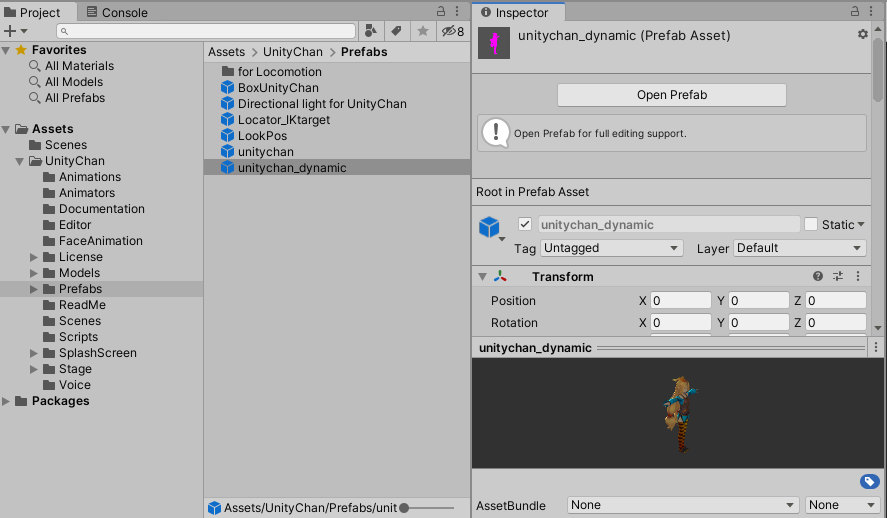Open the blue cube GameObject icon picker
This screenshot has height=518, width=887.
[490, 228]
